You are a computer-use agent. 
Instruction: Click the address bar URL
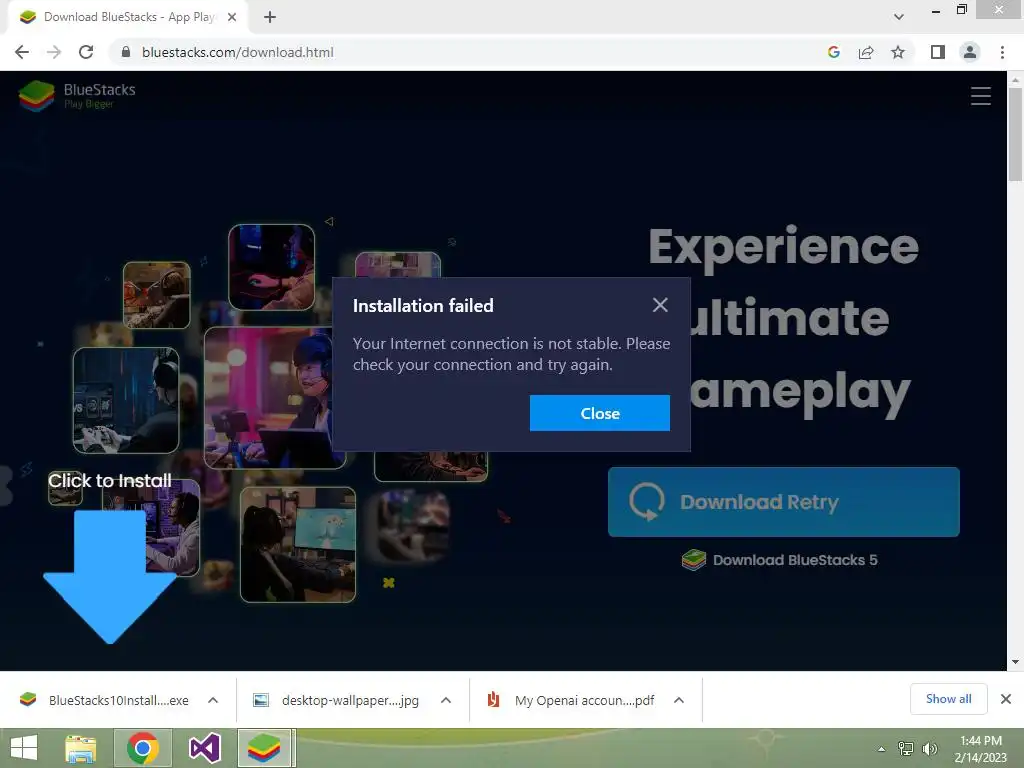[238, 52]
